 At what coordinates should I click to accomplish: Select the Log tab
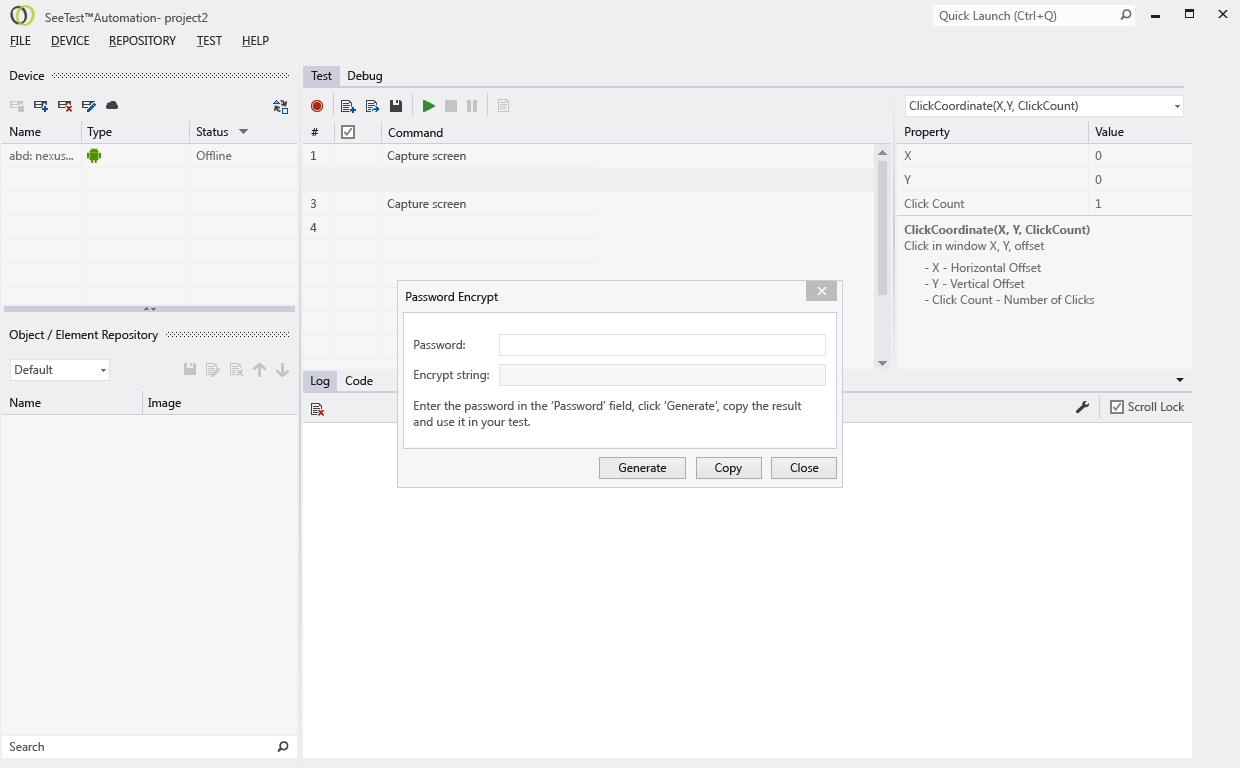[320, 381]
